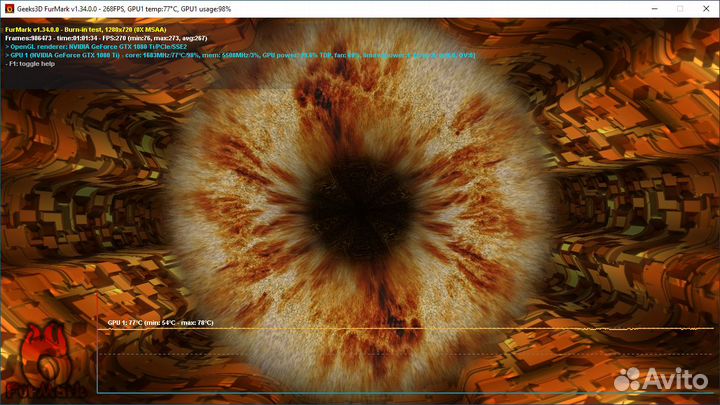Click the Avito watermark logo
Viewport: 720px width, 405px height.
(x=627, y=378)
